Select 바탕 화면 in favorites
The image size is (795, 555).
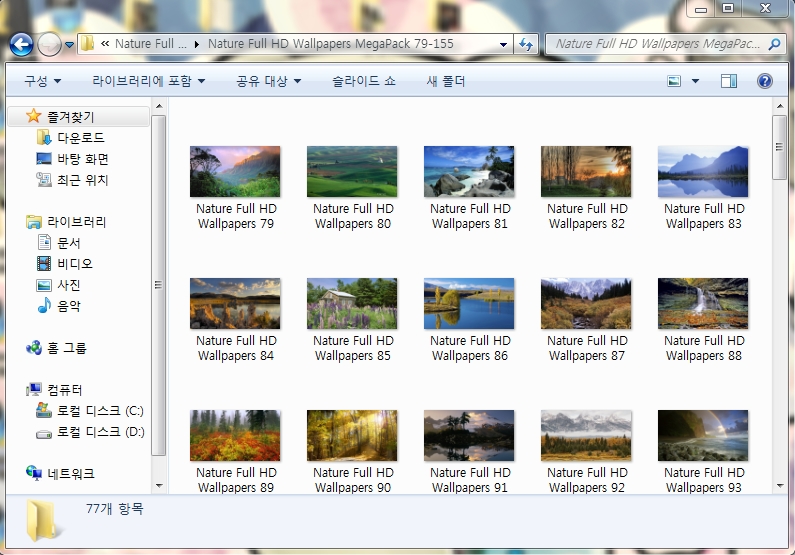(x=82, y=159)
